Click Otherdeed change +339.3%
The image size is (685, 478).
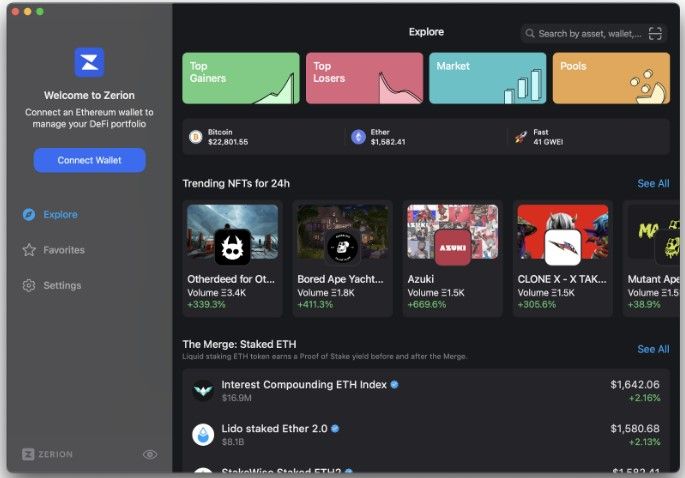[x=206, y=305]
